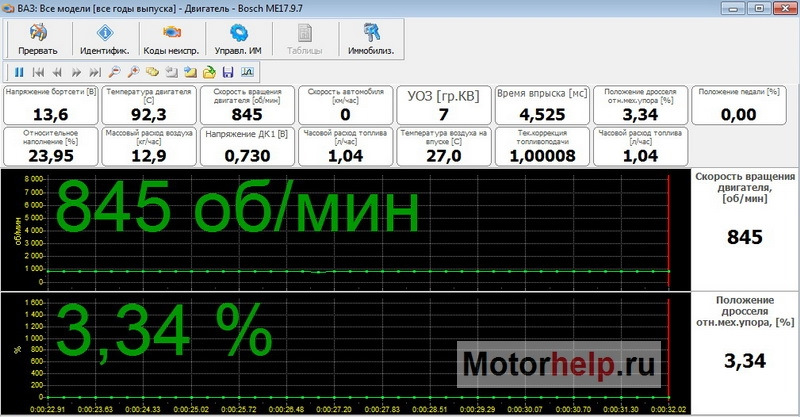
Task: Select the Напряжение бортсети parameter tile
Action: tap(51, 105)
